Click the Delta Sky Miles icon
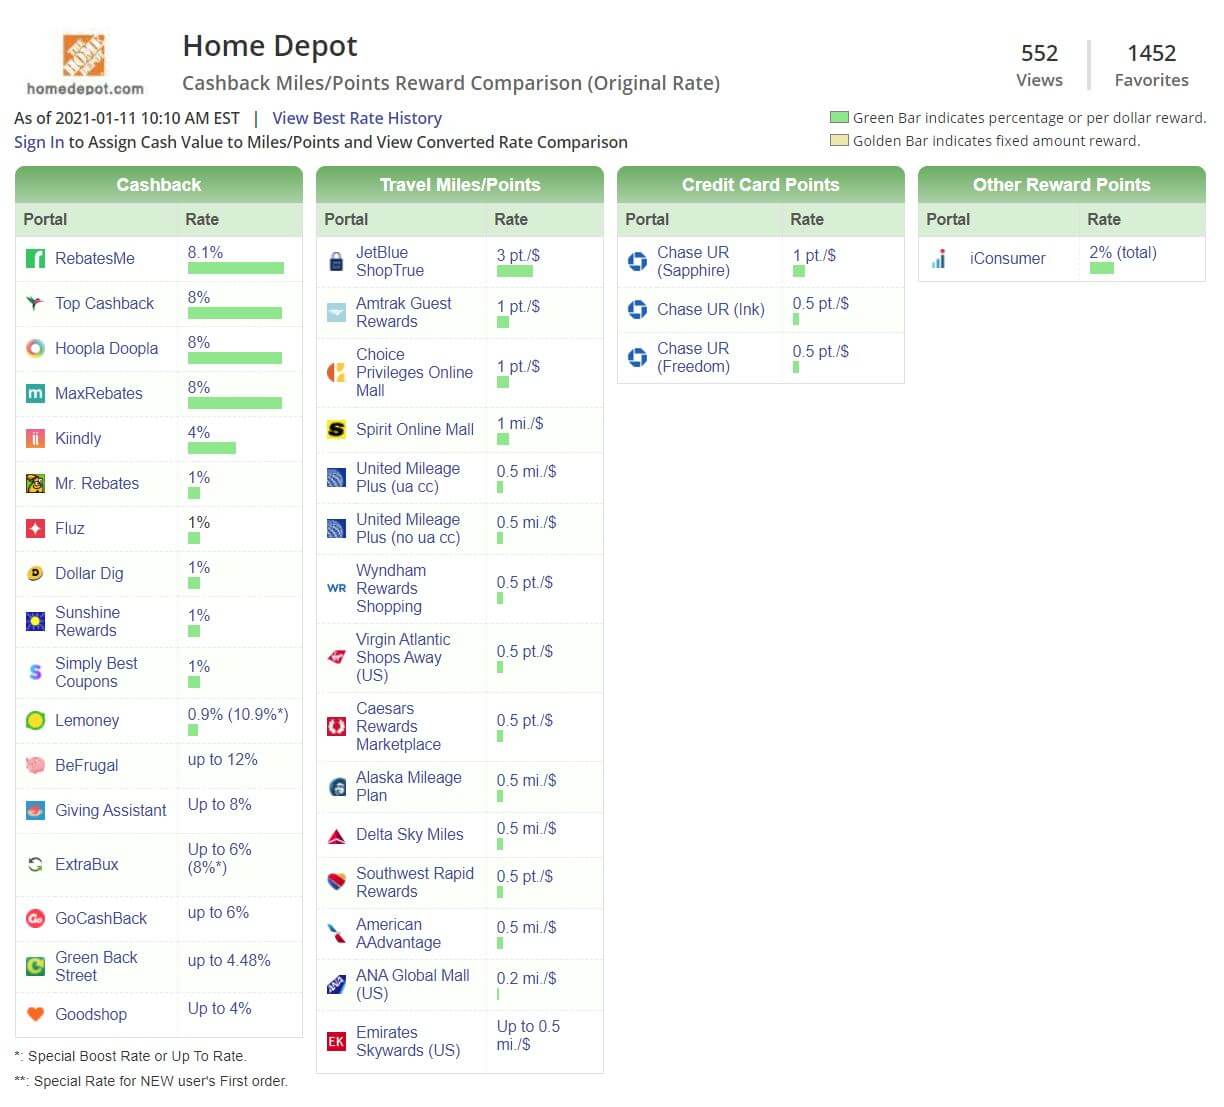The height and width of the screenshot is (1107, 1224). click(336, 834)
